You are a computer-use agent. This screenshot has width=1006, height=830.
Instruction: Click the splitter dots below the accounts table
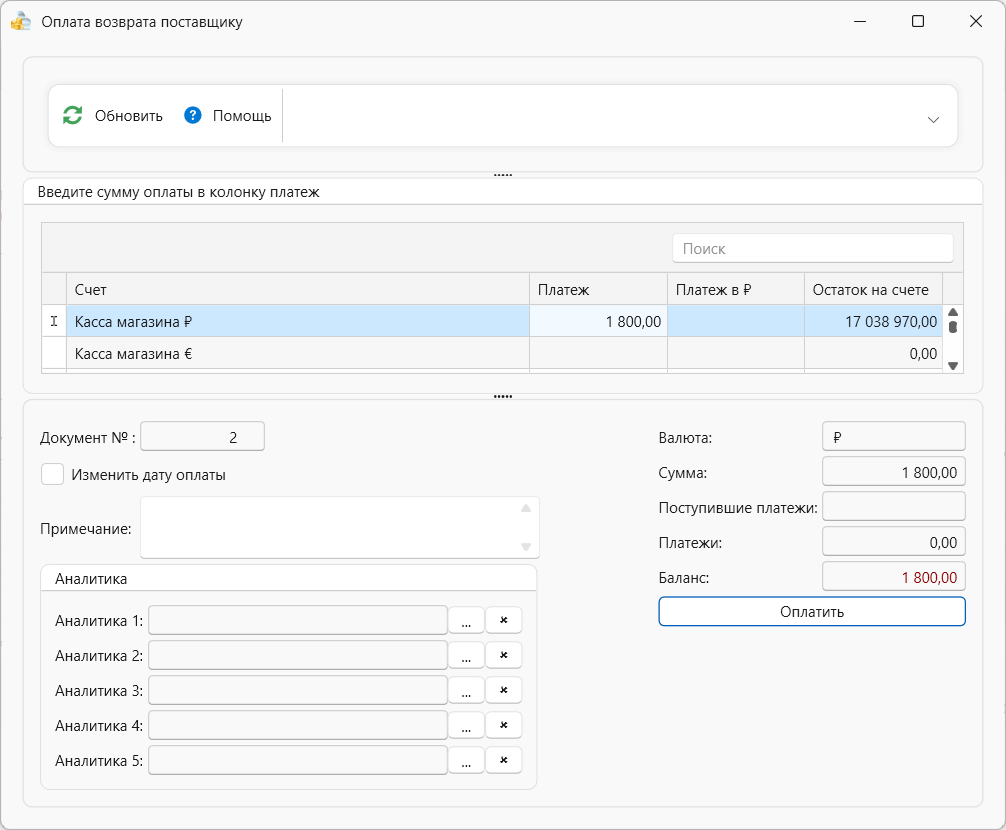503,396
